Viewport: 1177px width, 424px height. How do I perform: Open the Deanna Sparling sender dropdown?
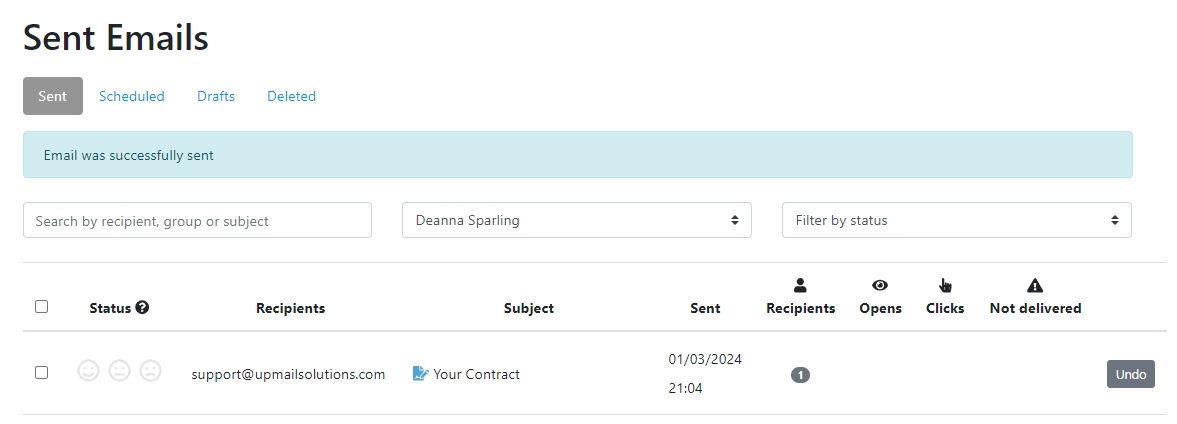(576, 221)
